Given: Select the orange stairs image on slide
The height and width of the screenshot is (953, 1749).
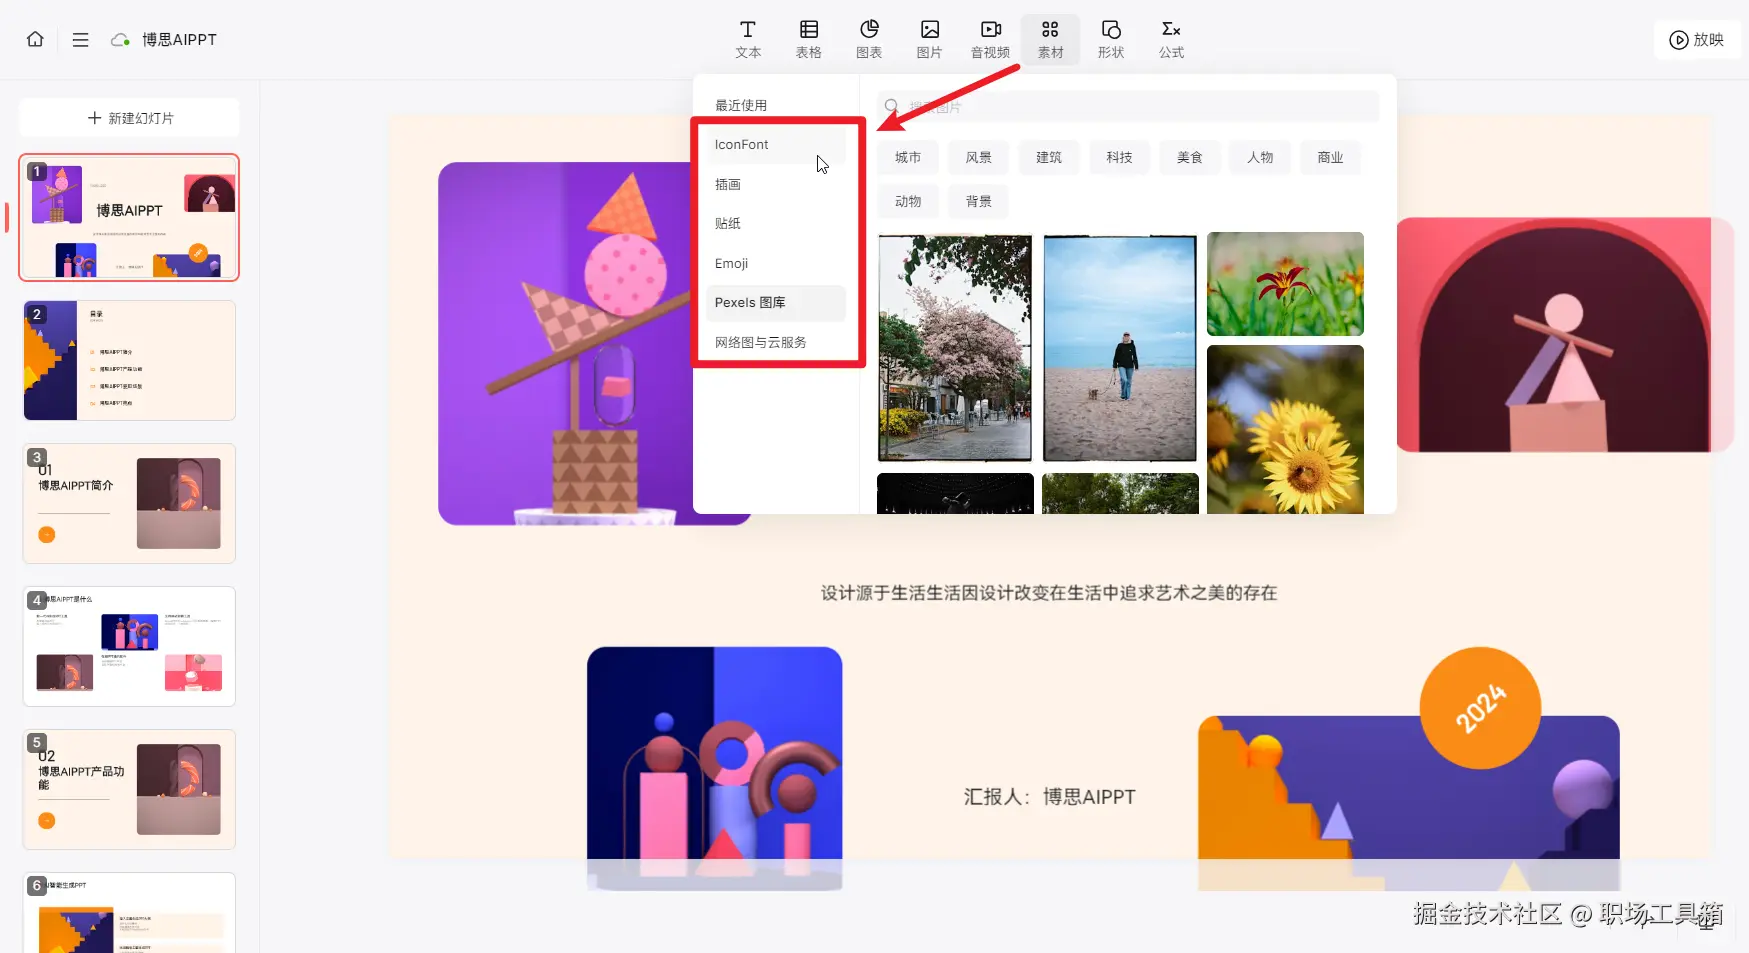Looking at the screenshot, I should 1408,803.
